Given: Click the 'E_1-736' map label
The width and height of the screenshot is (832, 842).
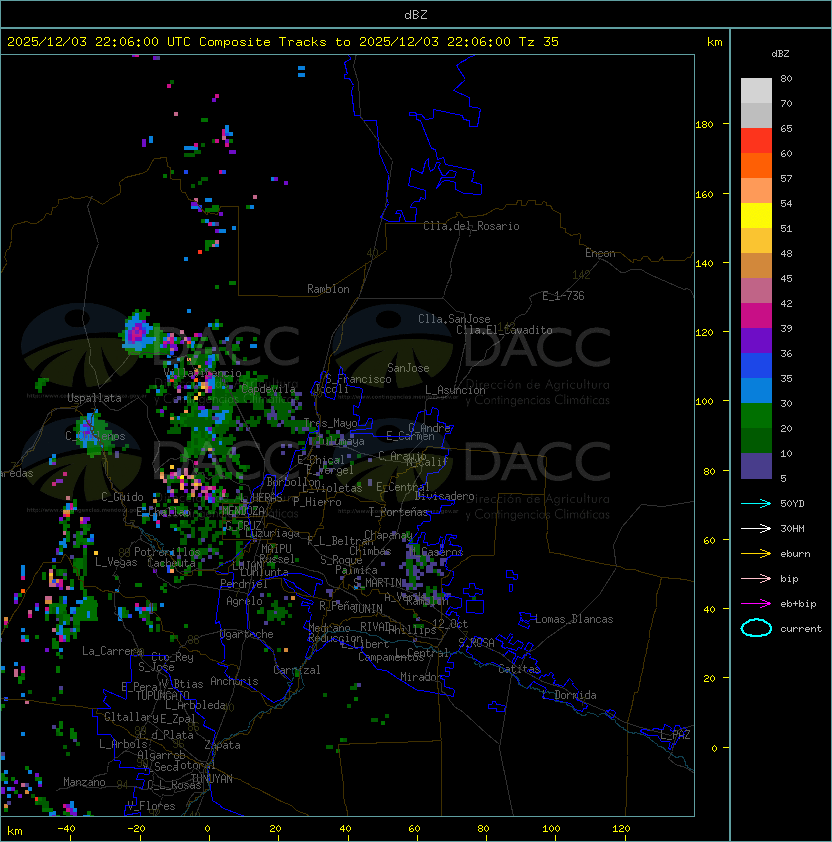Looking at the screenshot, I should 563,296.
